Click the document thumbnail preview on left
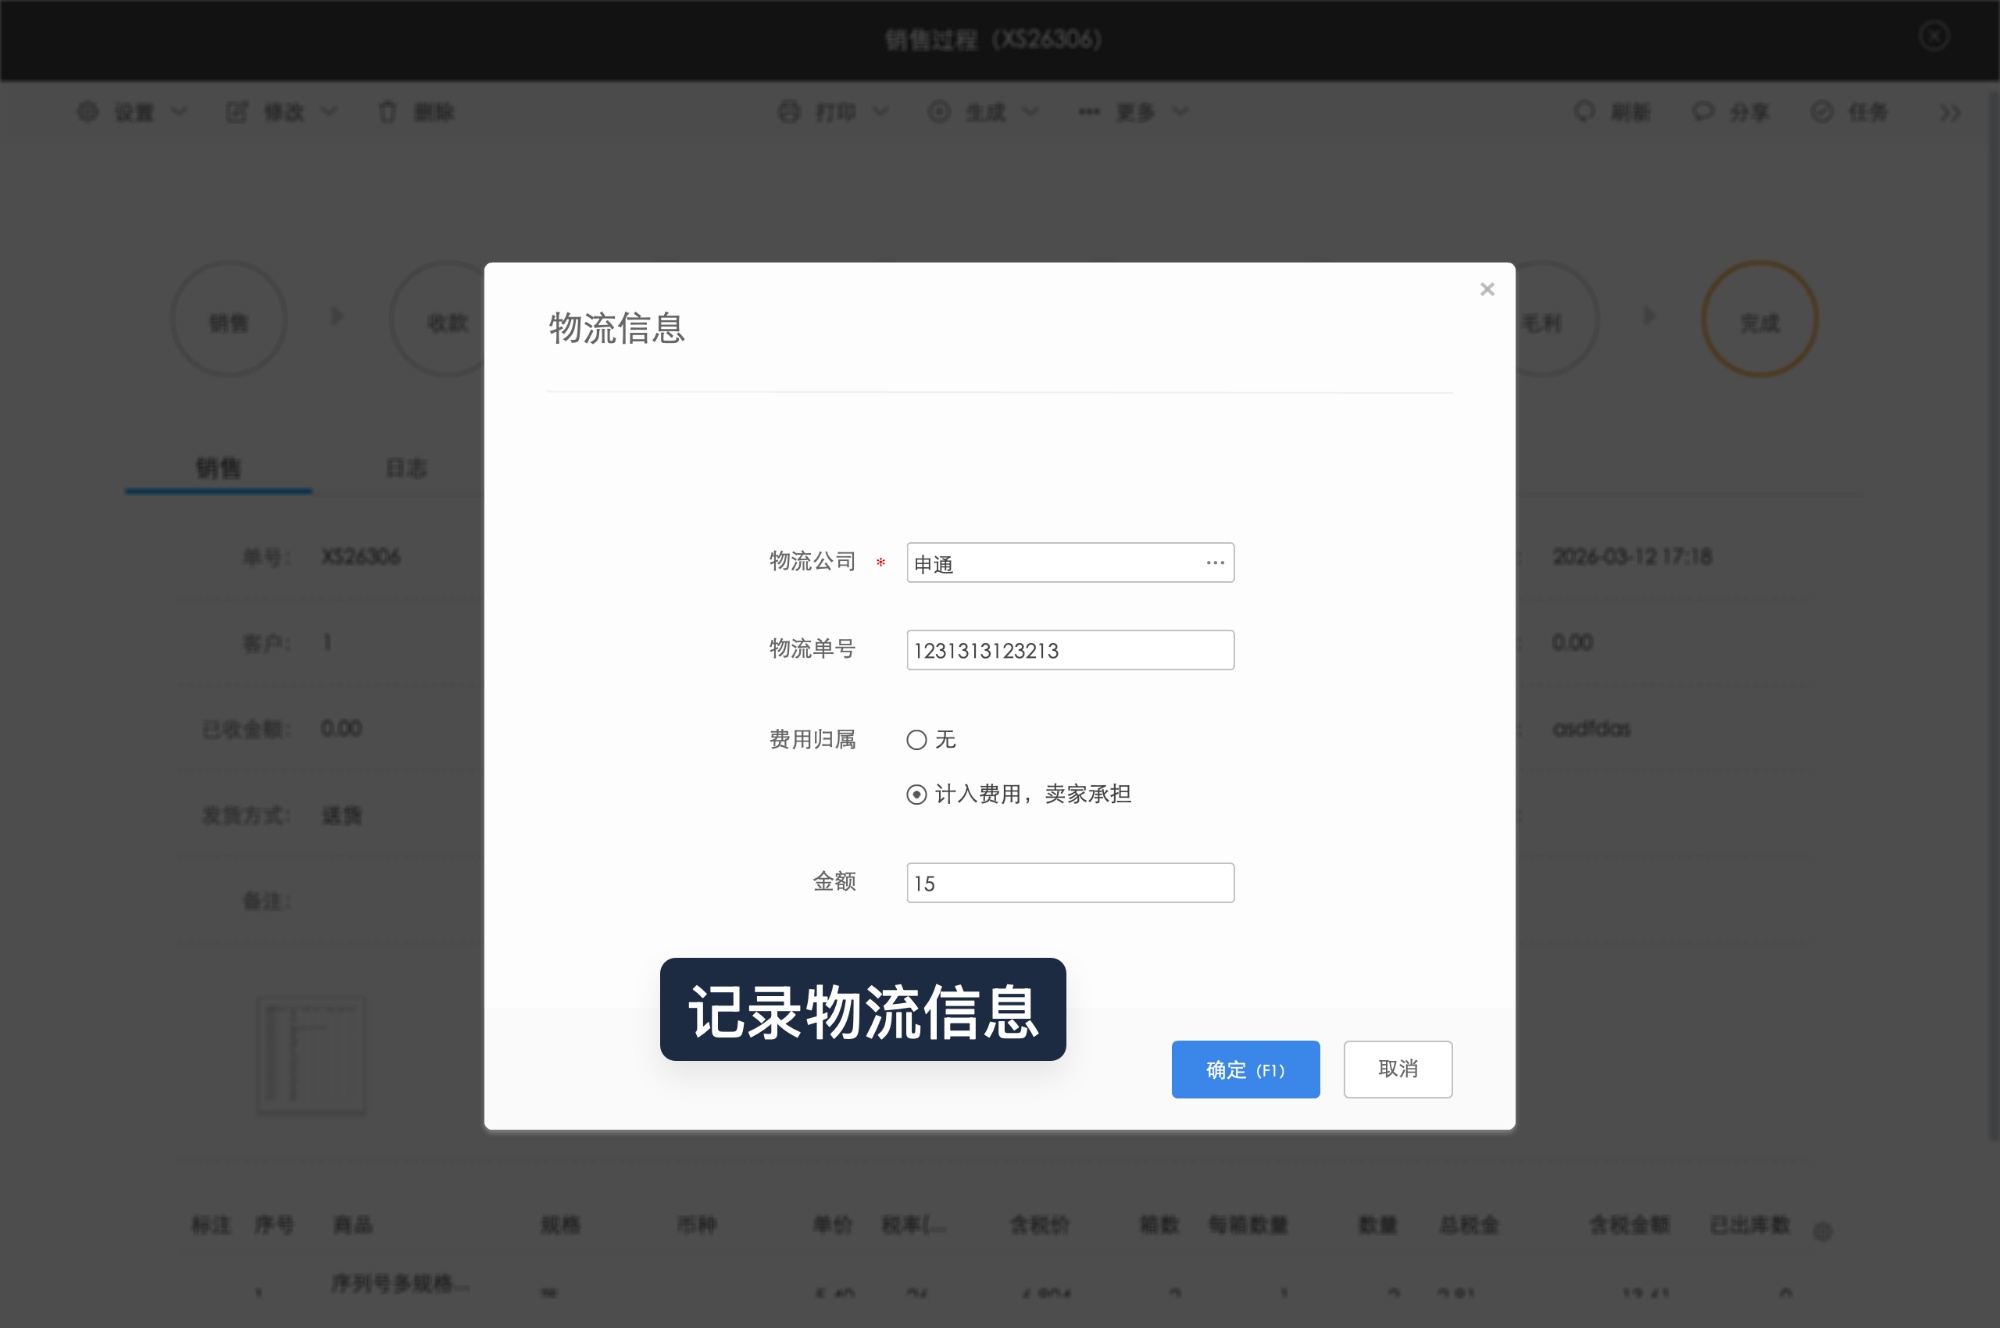This screenshot has height=1328, width=2000. coord(311,1054)
